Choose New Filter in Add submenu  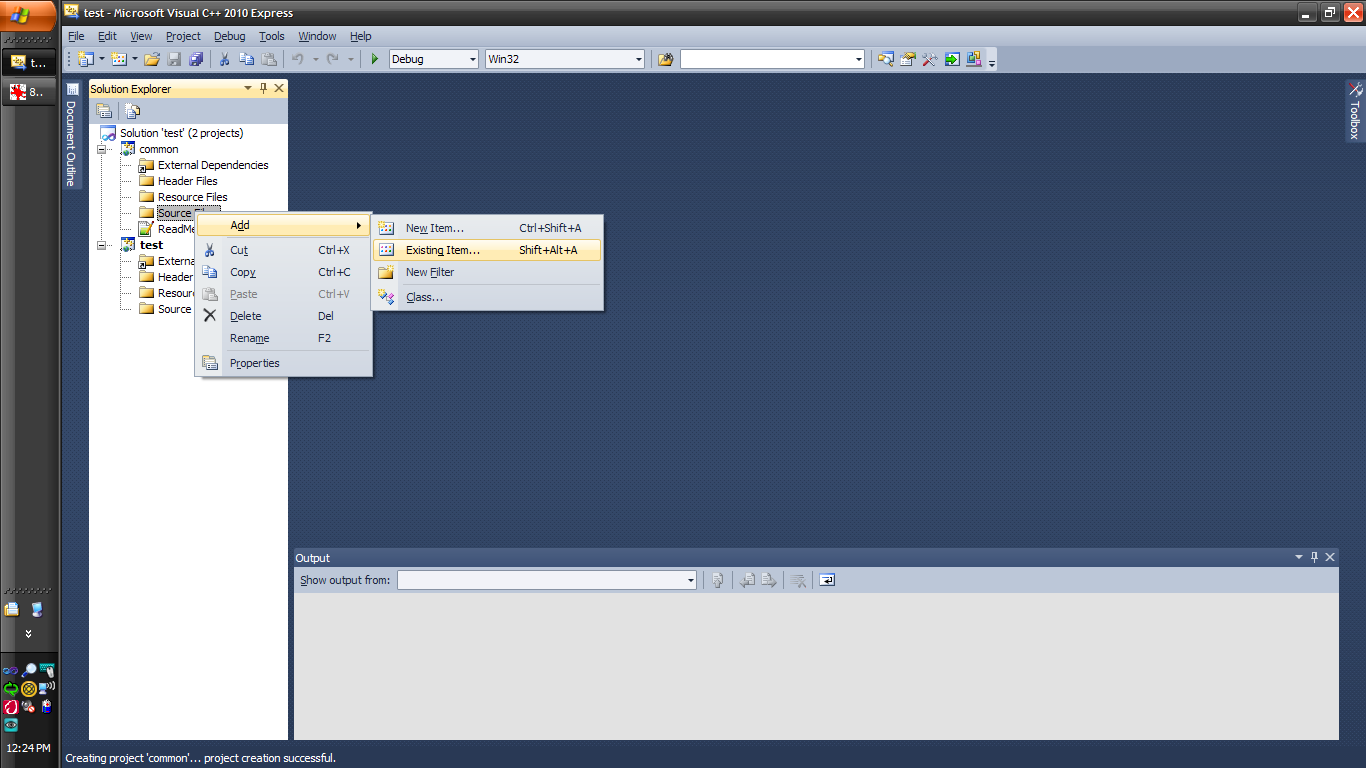click(488, 272)
